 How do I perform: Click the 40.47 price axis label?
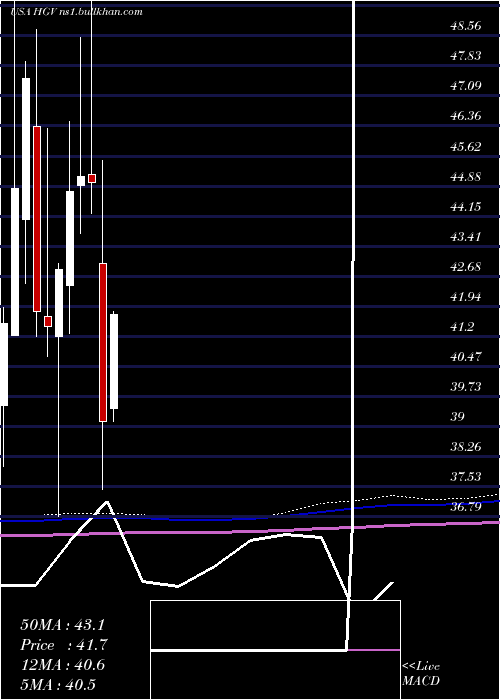tap(466, 357)
